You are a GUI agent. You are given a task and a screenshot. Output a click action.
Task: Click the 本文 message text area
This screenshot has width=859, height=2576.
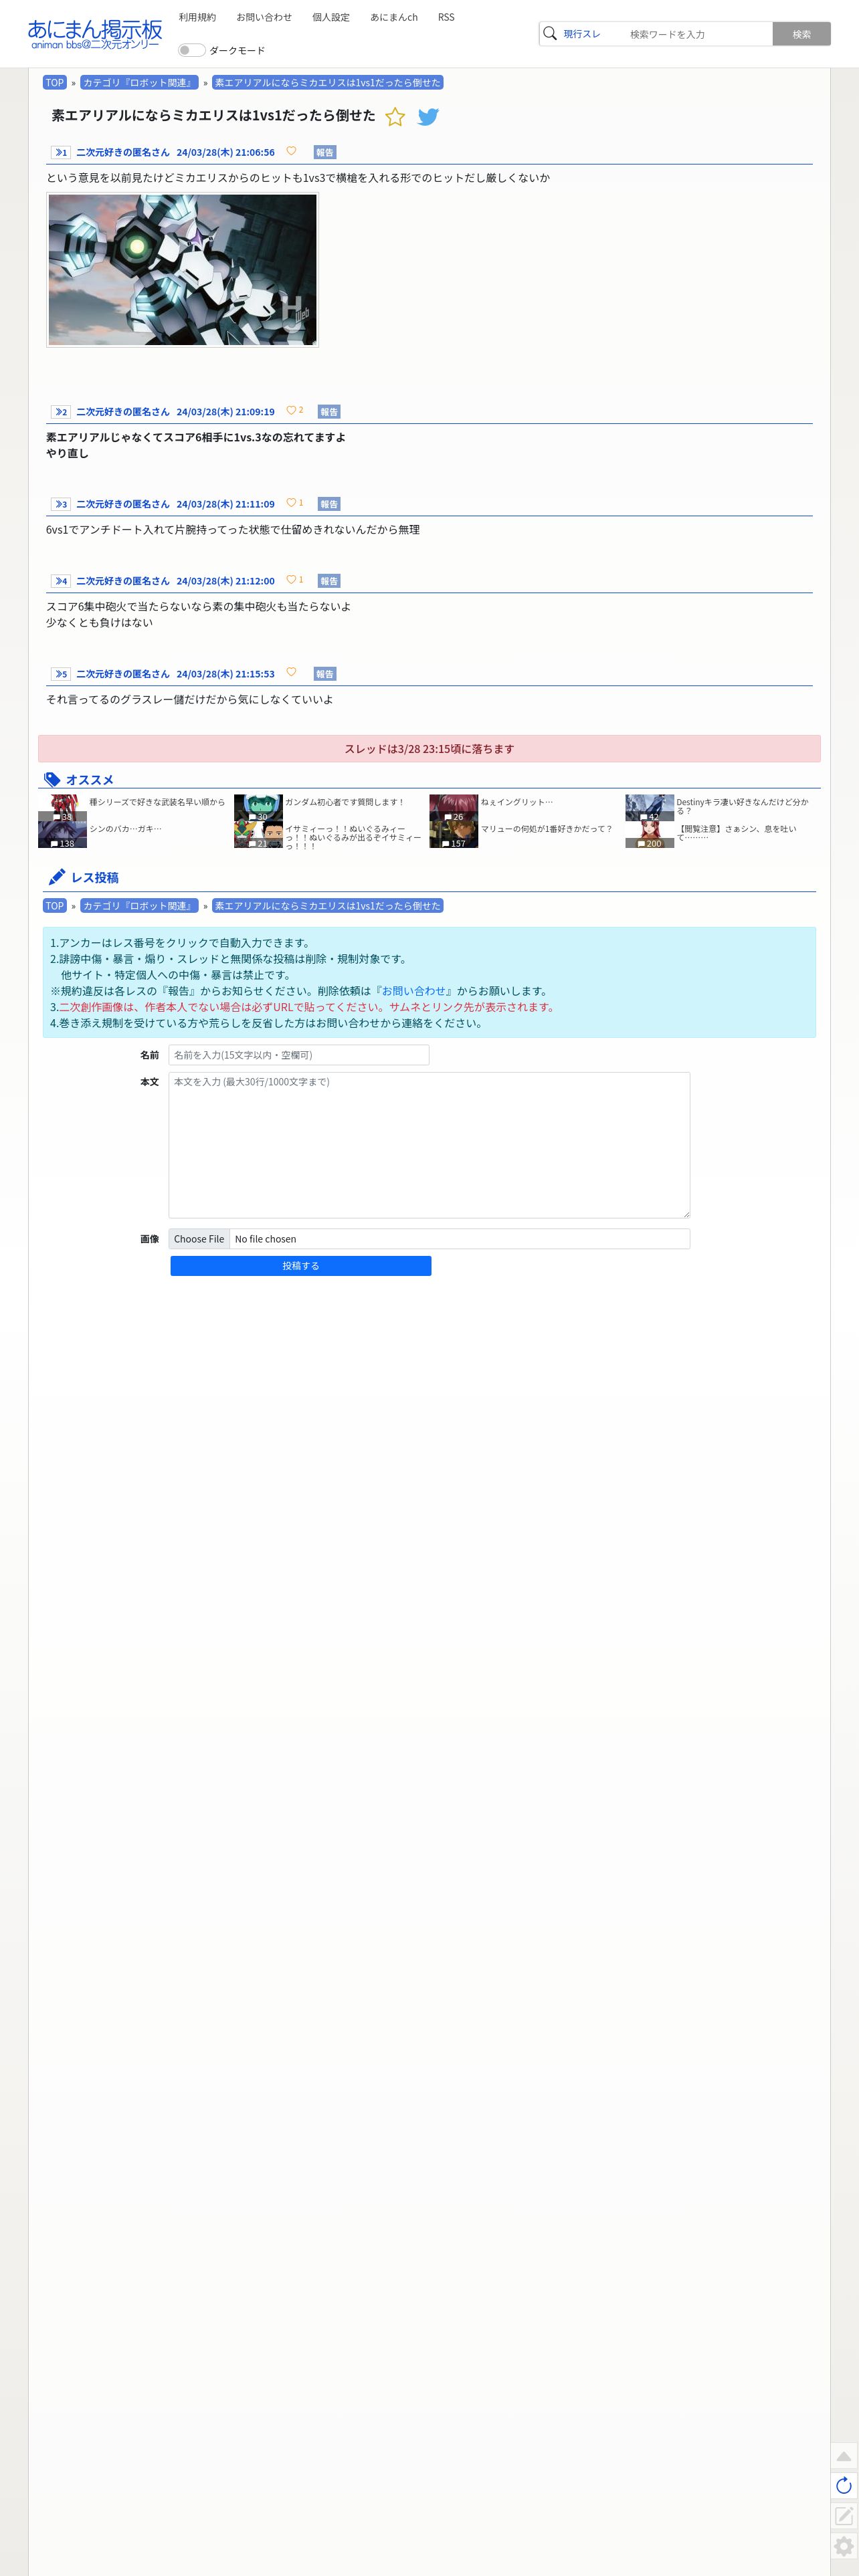pos(429,1145)
